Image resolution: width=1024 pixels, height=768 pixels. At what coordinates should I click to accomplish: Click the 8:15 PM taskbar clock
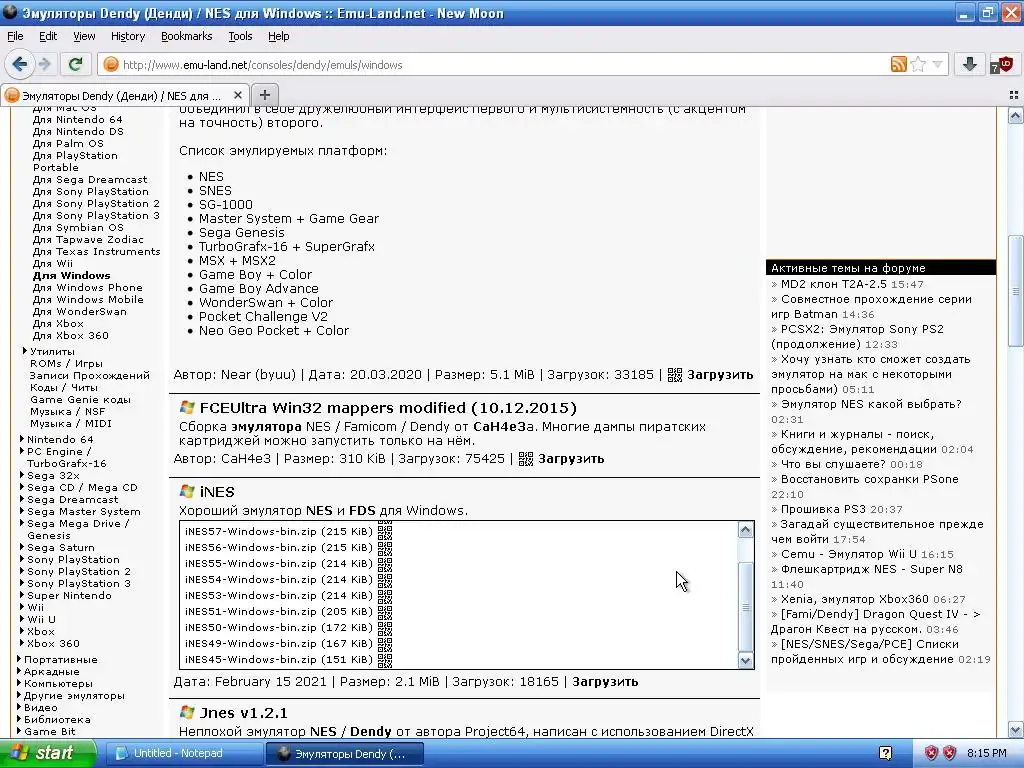click(x=986, y=753)
